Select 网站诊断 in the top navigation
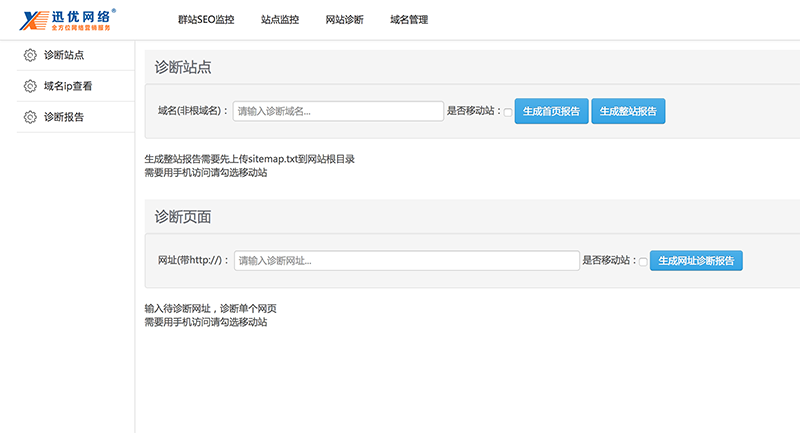The image size is (800, 433). 345,19
